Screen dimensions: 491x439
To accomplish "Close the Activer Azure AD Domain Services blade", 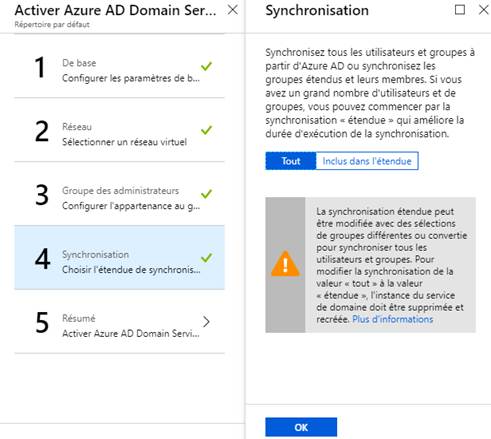I will tap(233, 10).
